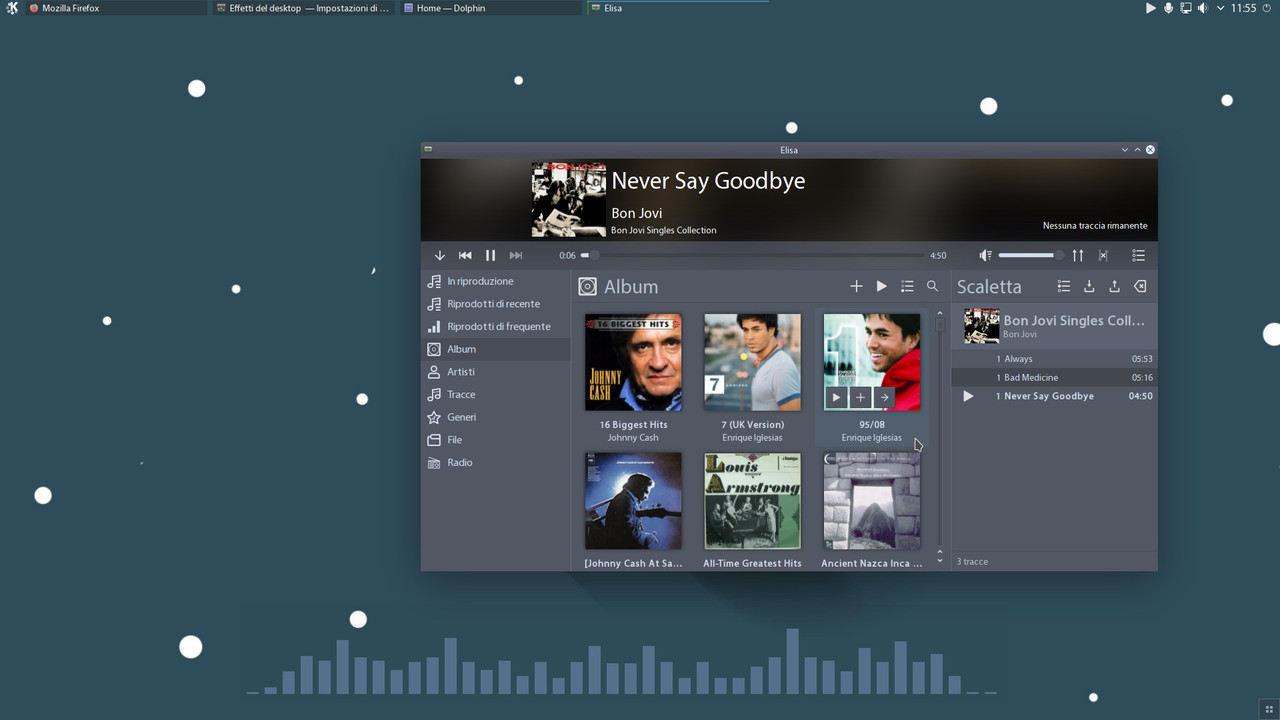This screenshot has height=720, width=1280.
Task: Open the Johnny Cash At San Quentin album cover
Action: click(633, 501)
